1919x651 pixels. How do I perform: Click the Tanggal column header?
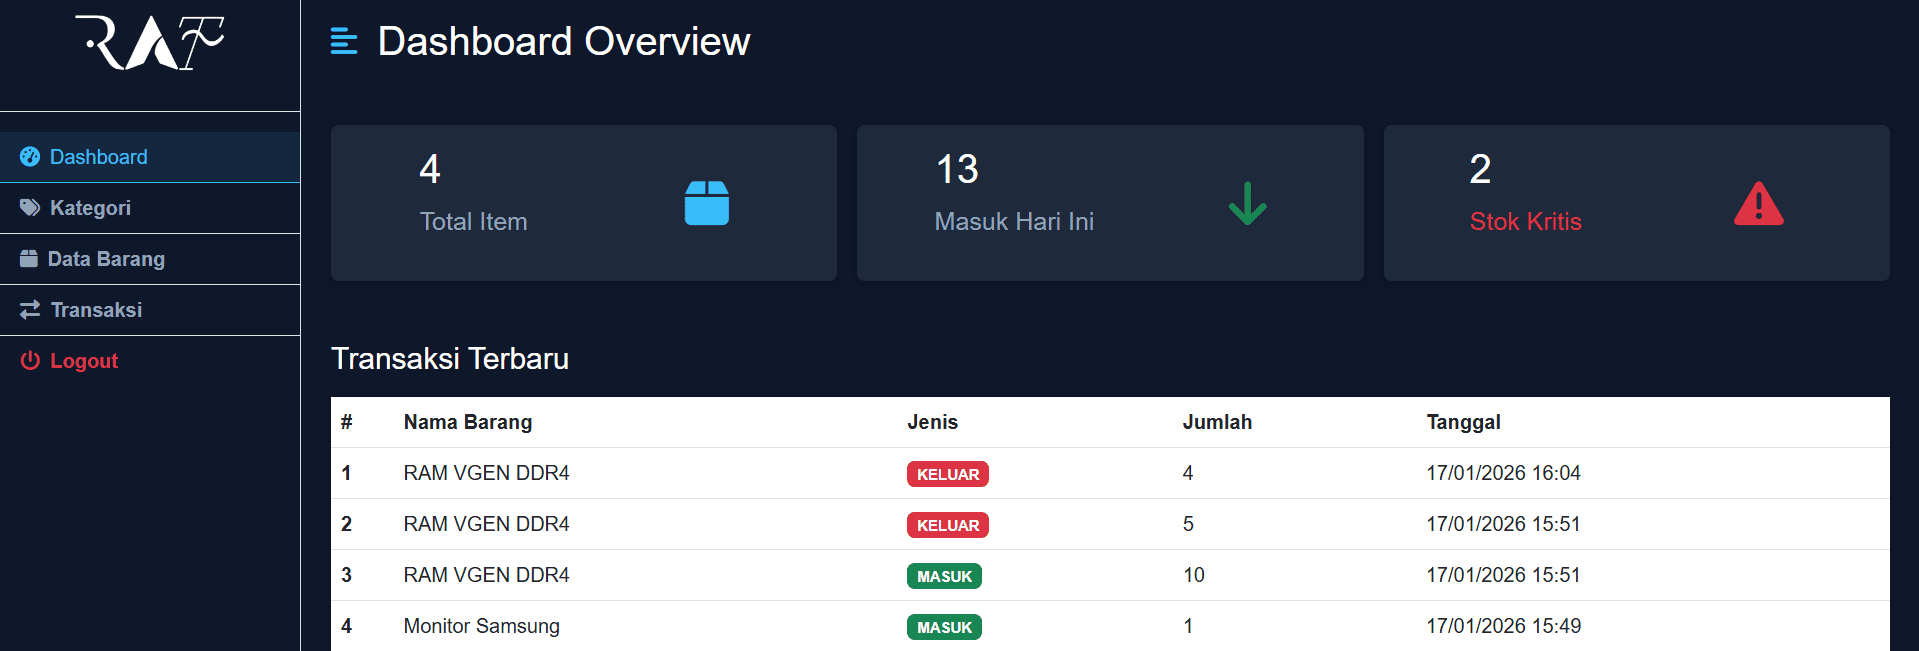coord(1463,422)
